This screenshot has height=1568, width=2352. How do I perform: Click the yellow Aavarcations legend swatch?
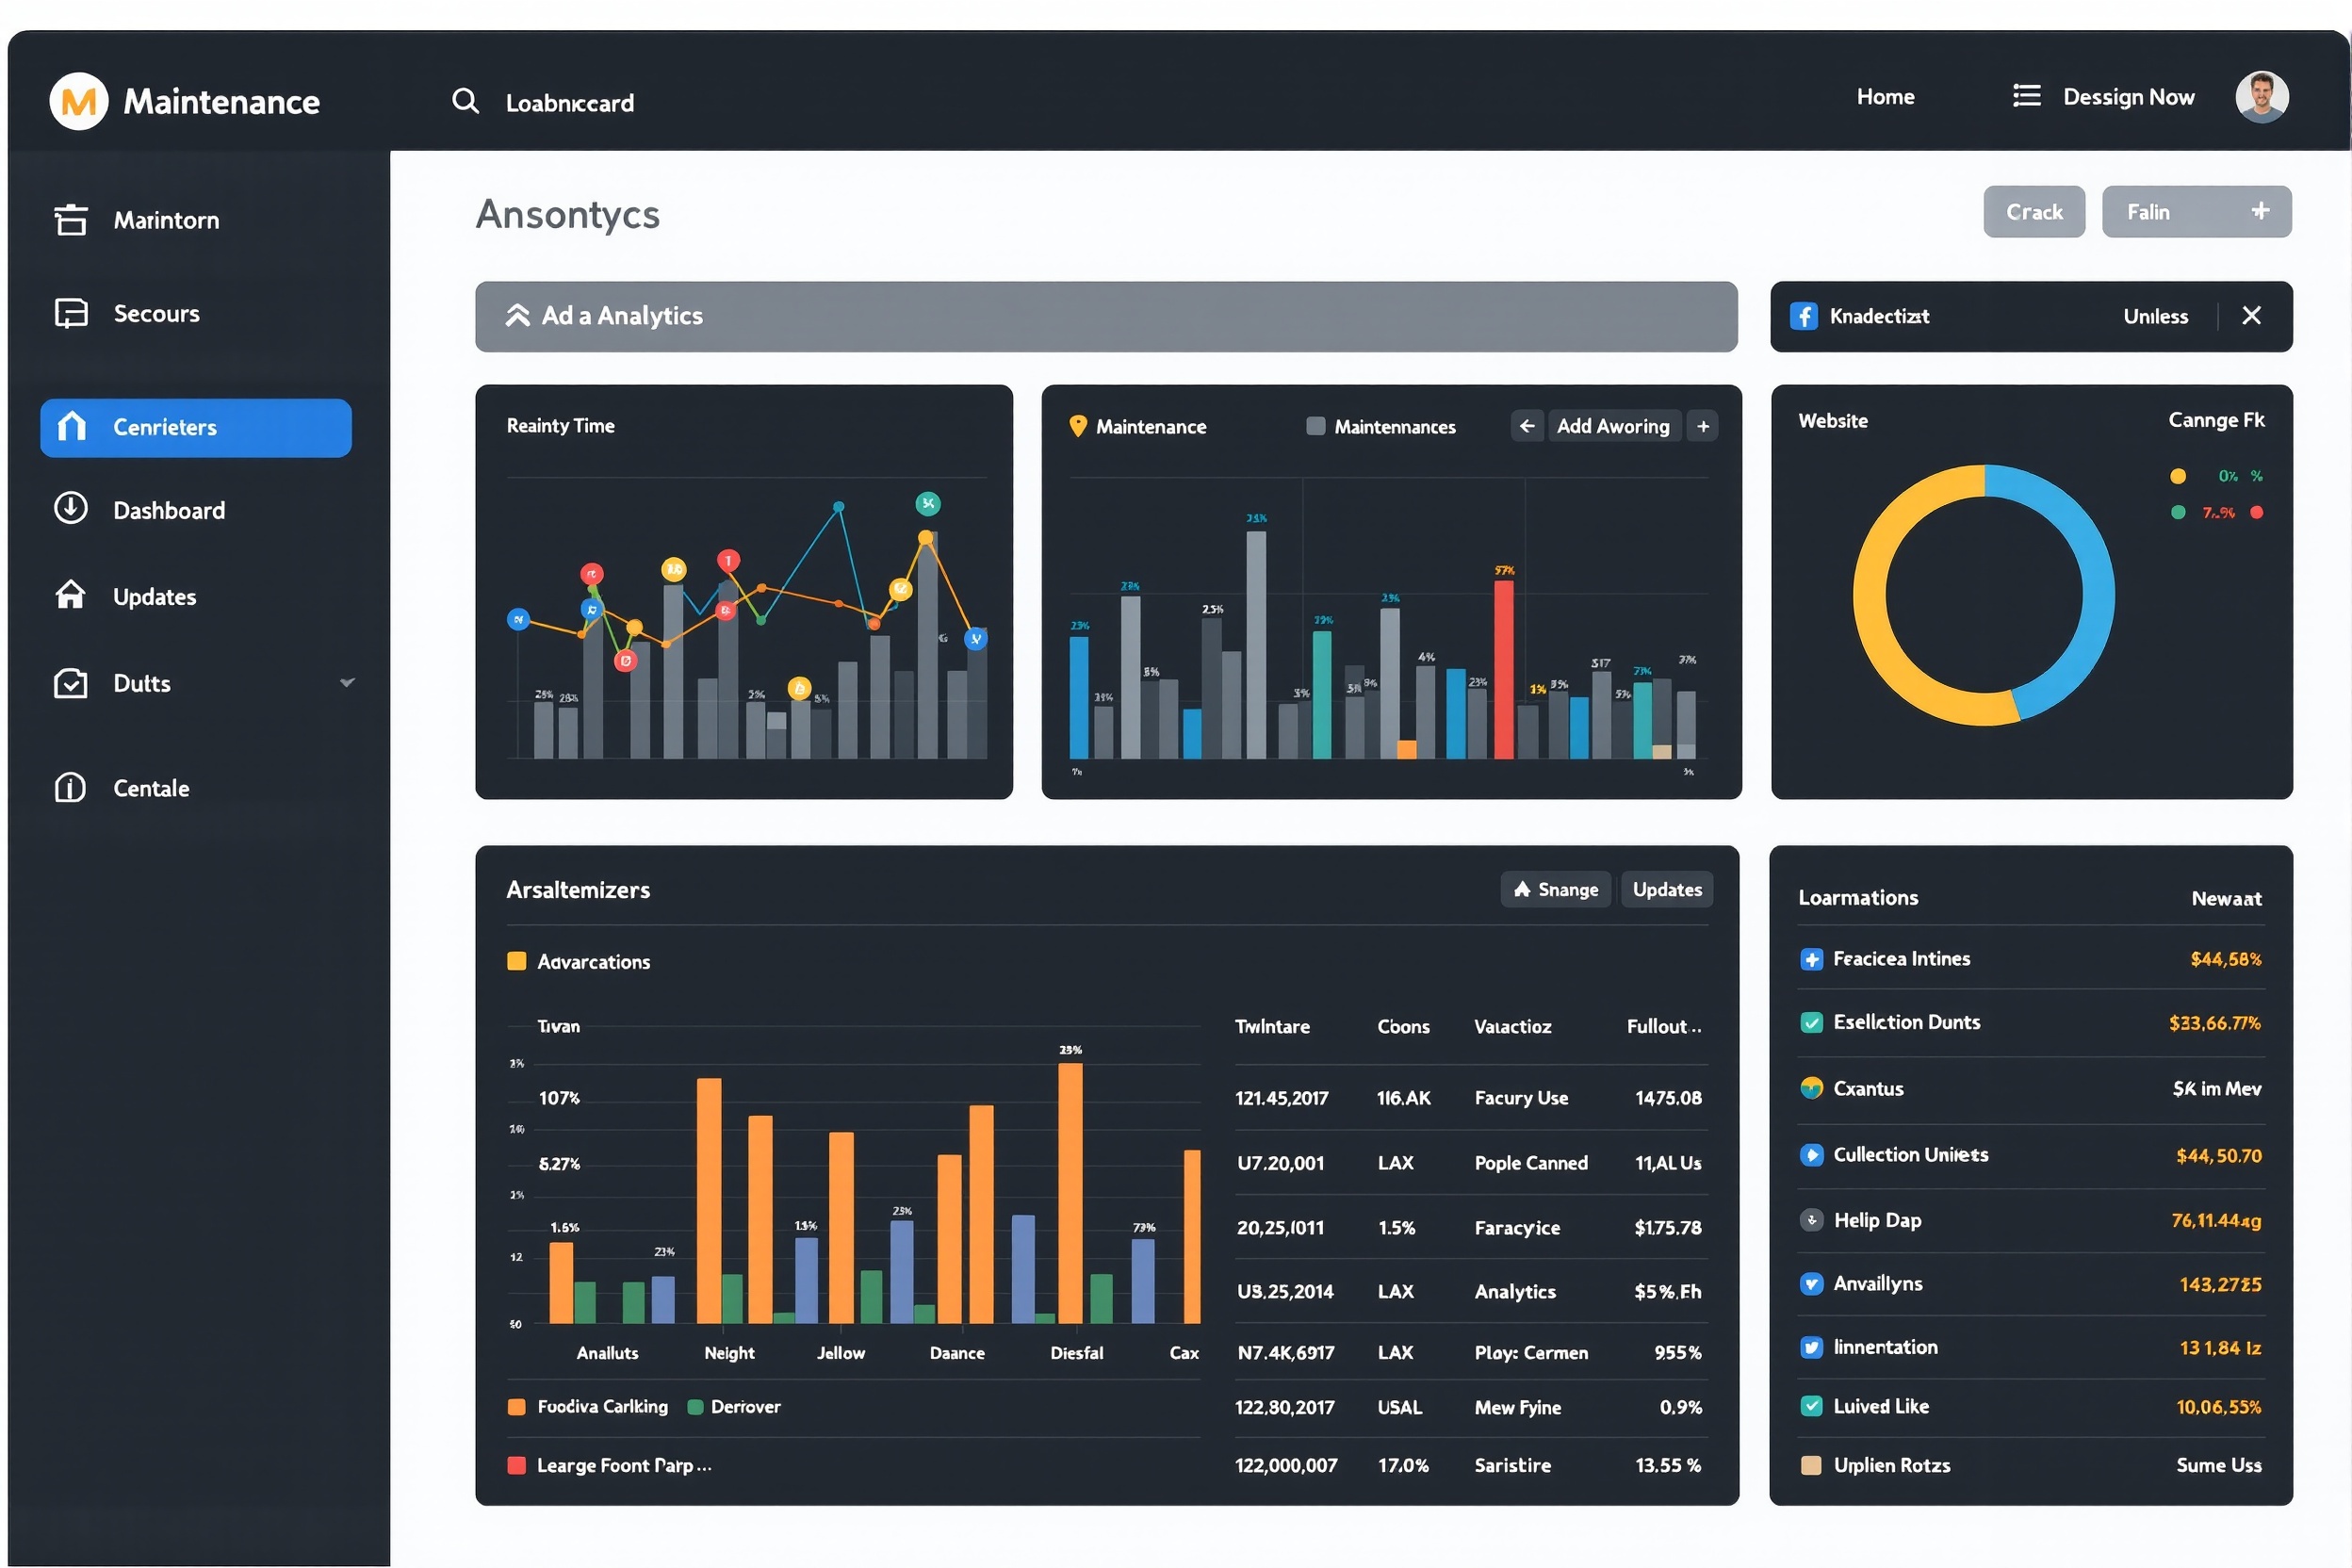pos(517,962)
